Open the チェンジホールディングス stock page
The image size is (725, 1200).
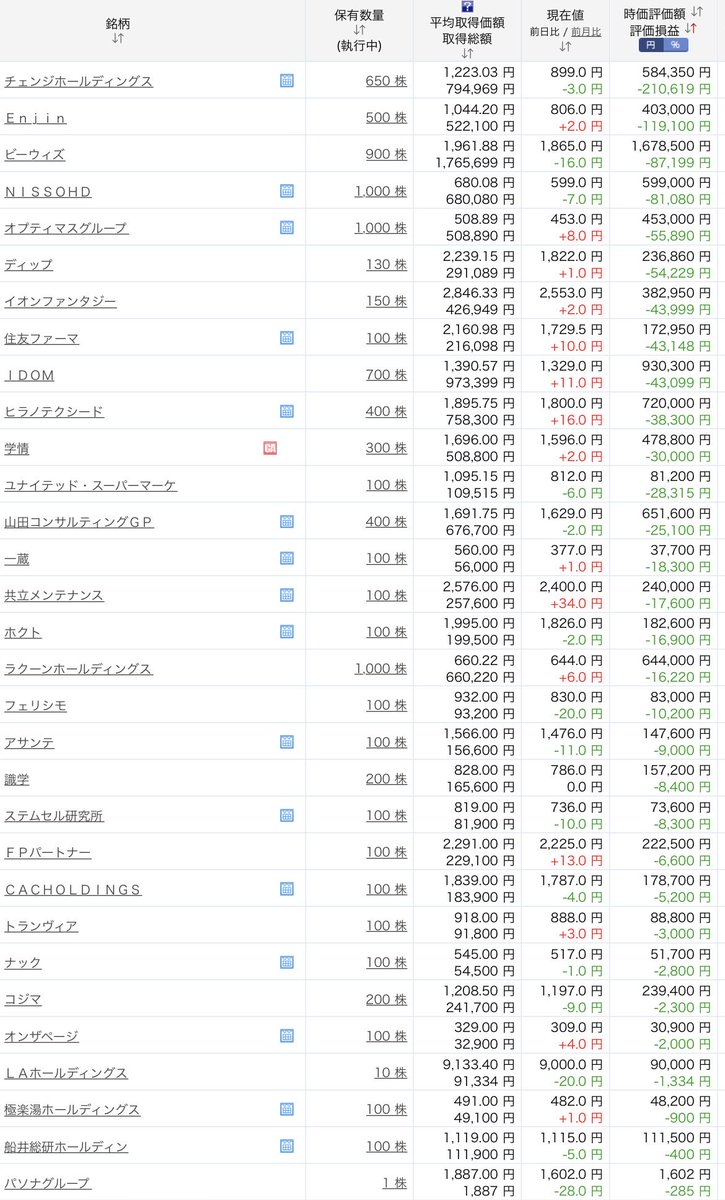[79, 81]
